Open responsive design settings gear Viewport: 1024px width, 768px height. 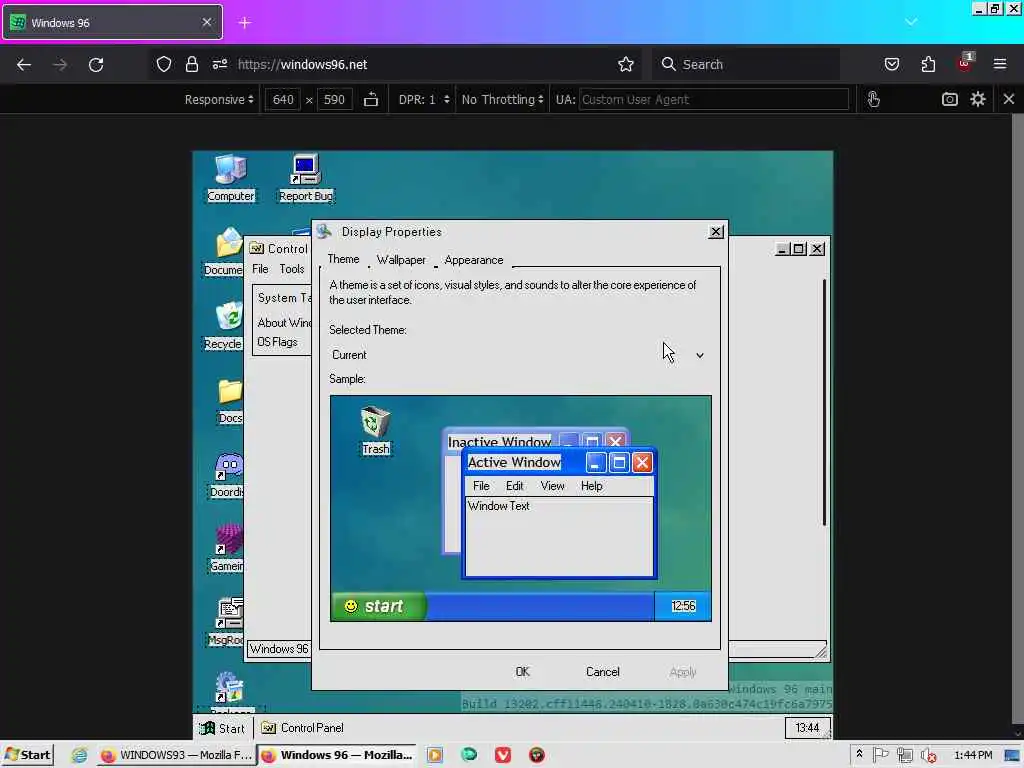click(978, 99)
